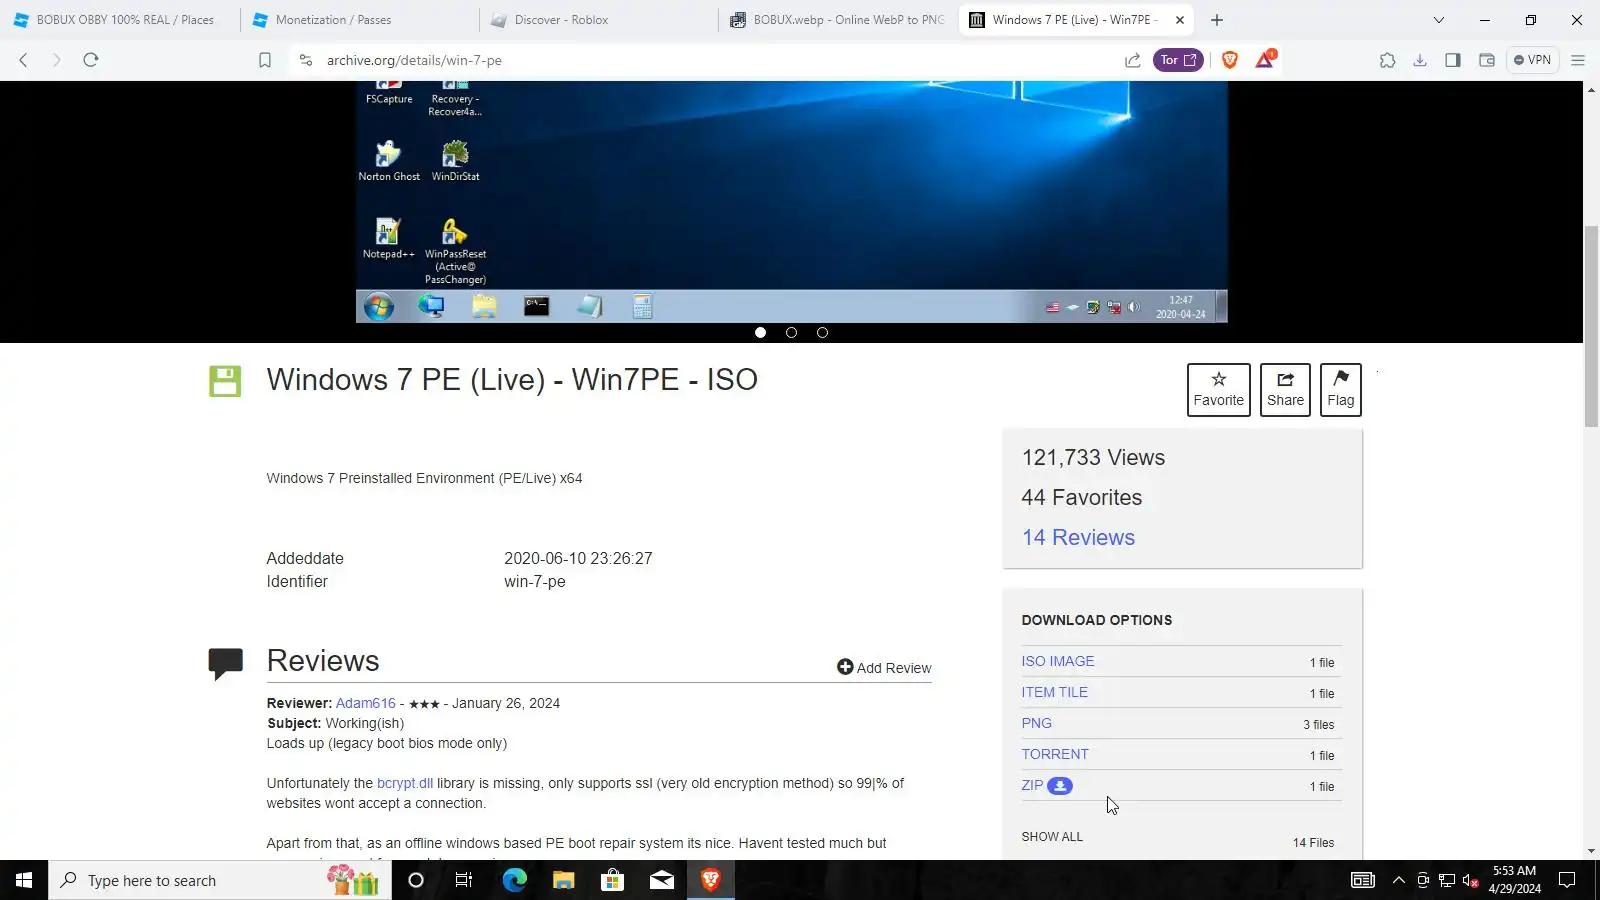Open the Windows Start menu
Image resolution: width=1600 pixels, height=900 pixels.
24,880
